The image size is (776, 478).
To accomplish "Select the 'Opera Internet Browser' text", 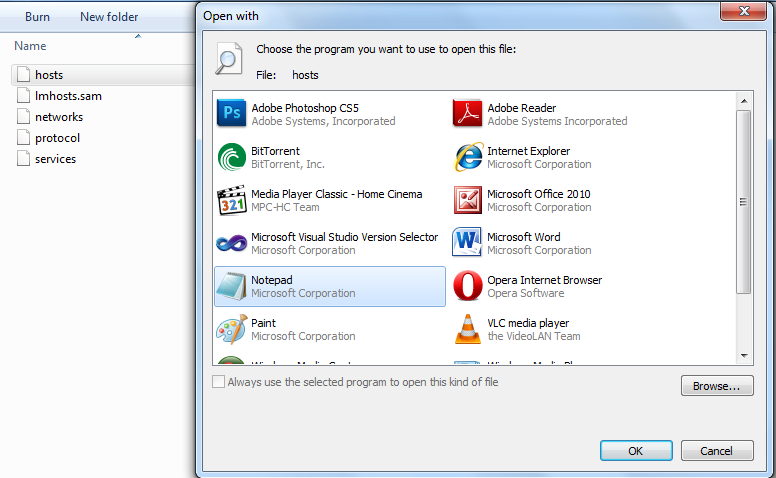I will [544, 280].
